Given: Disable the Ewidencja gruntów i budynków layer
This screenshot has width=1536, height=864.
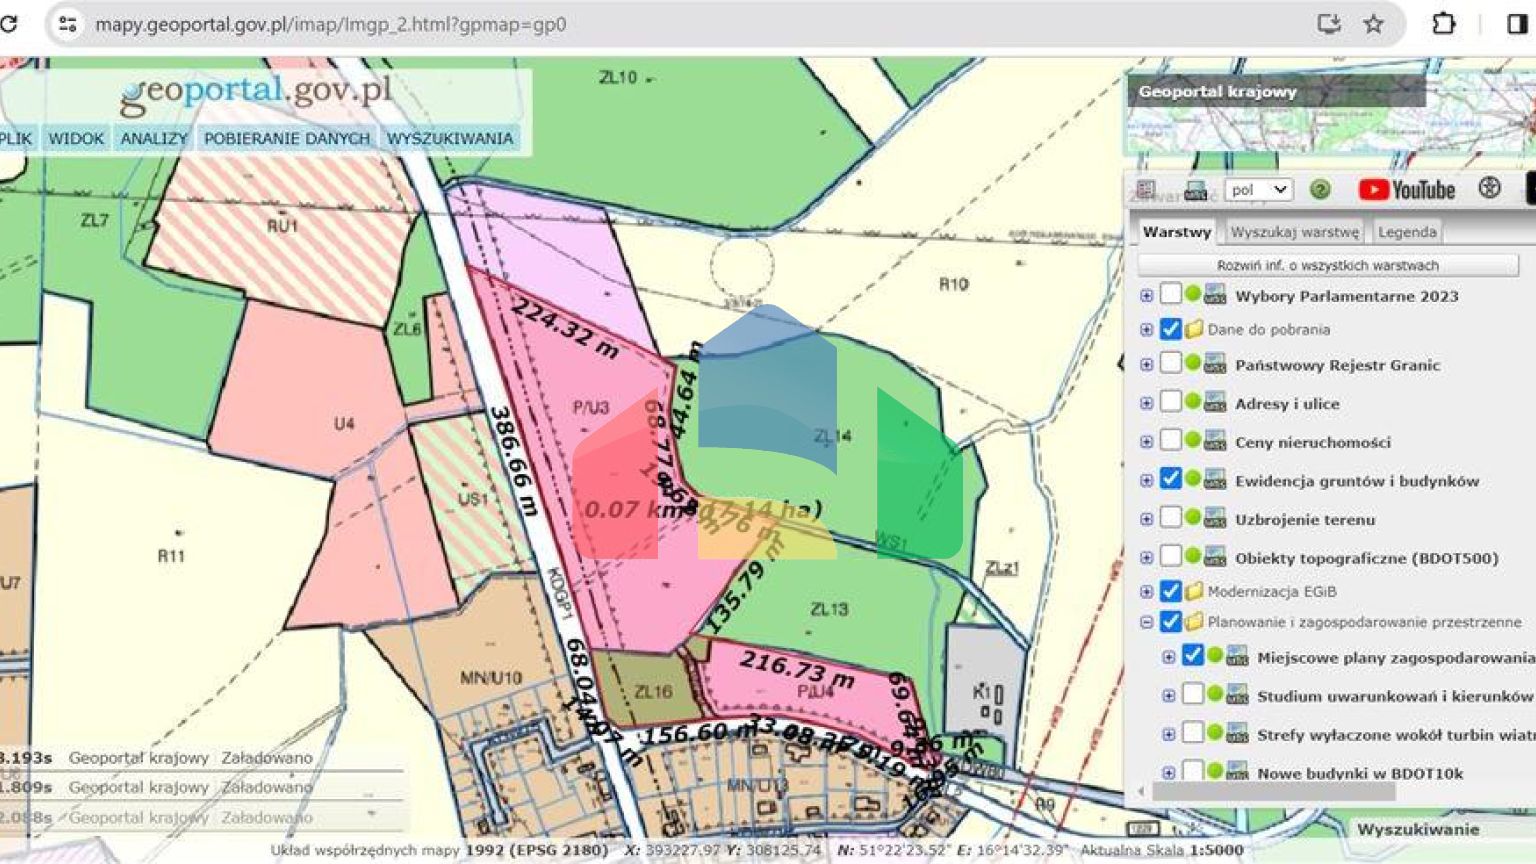Looking at the screenshot, I should coord(1172,479).
